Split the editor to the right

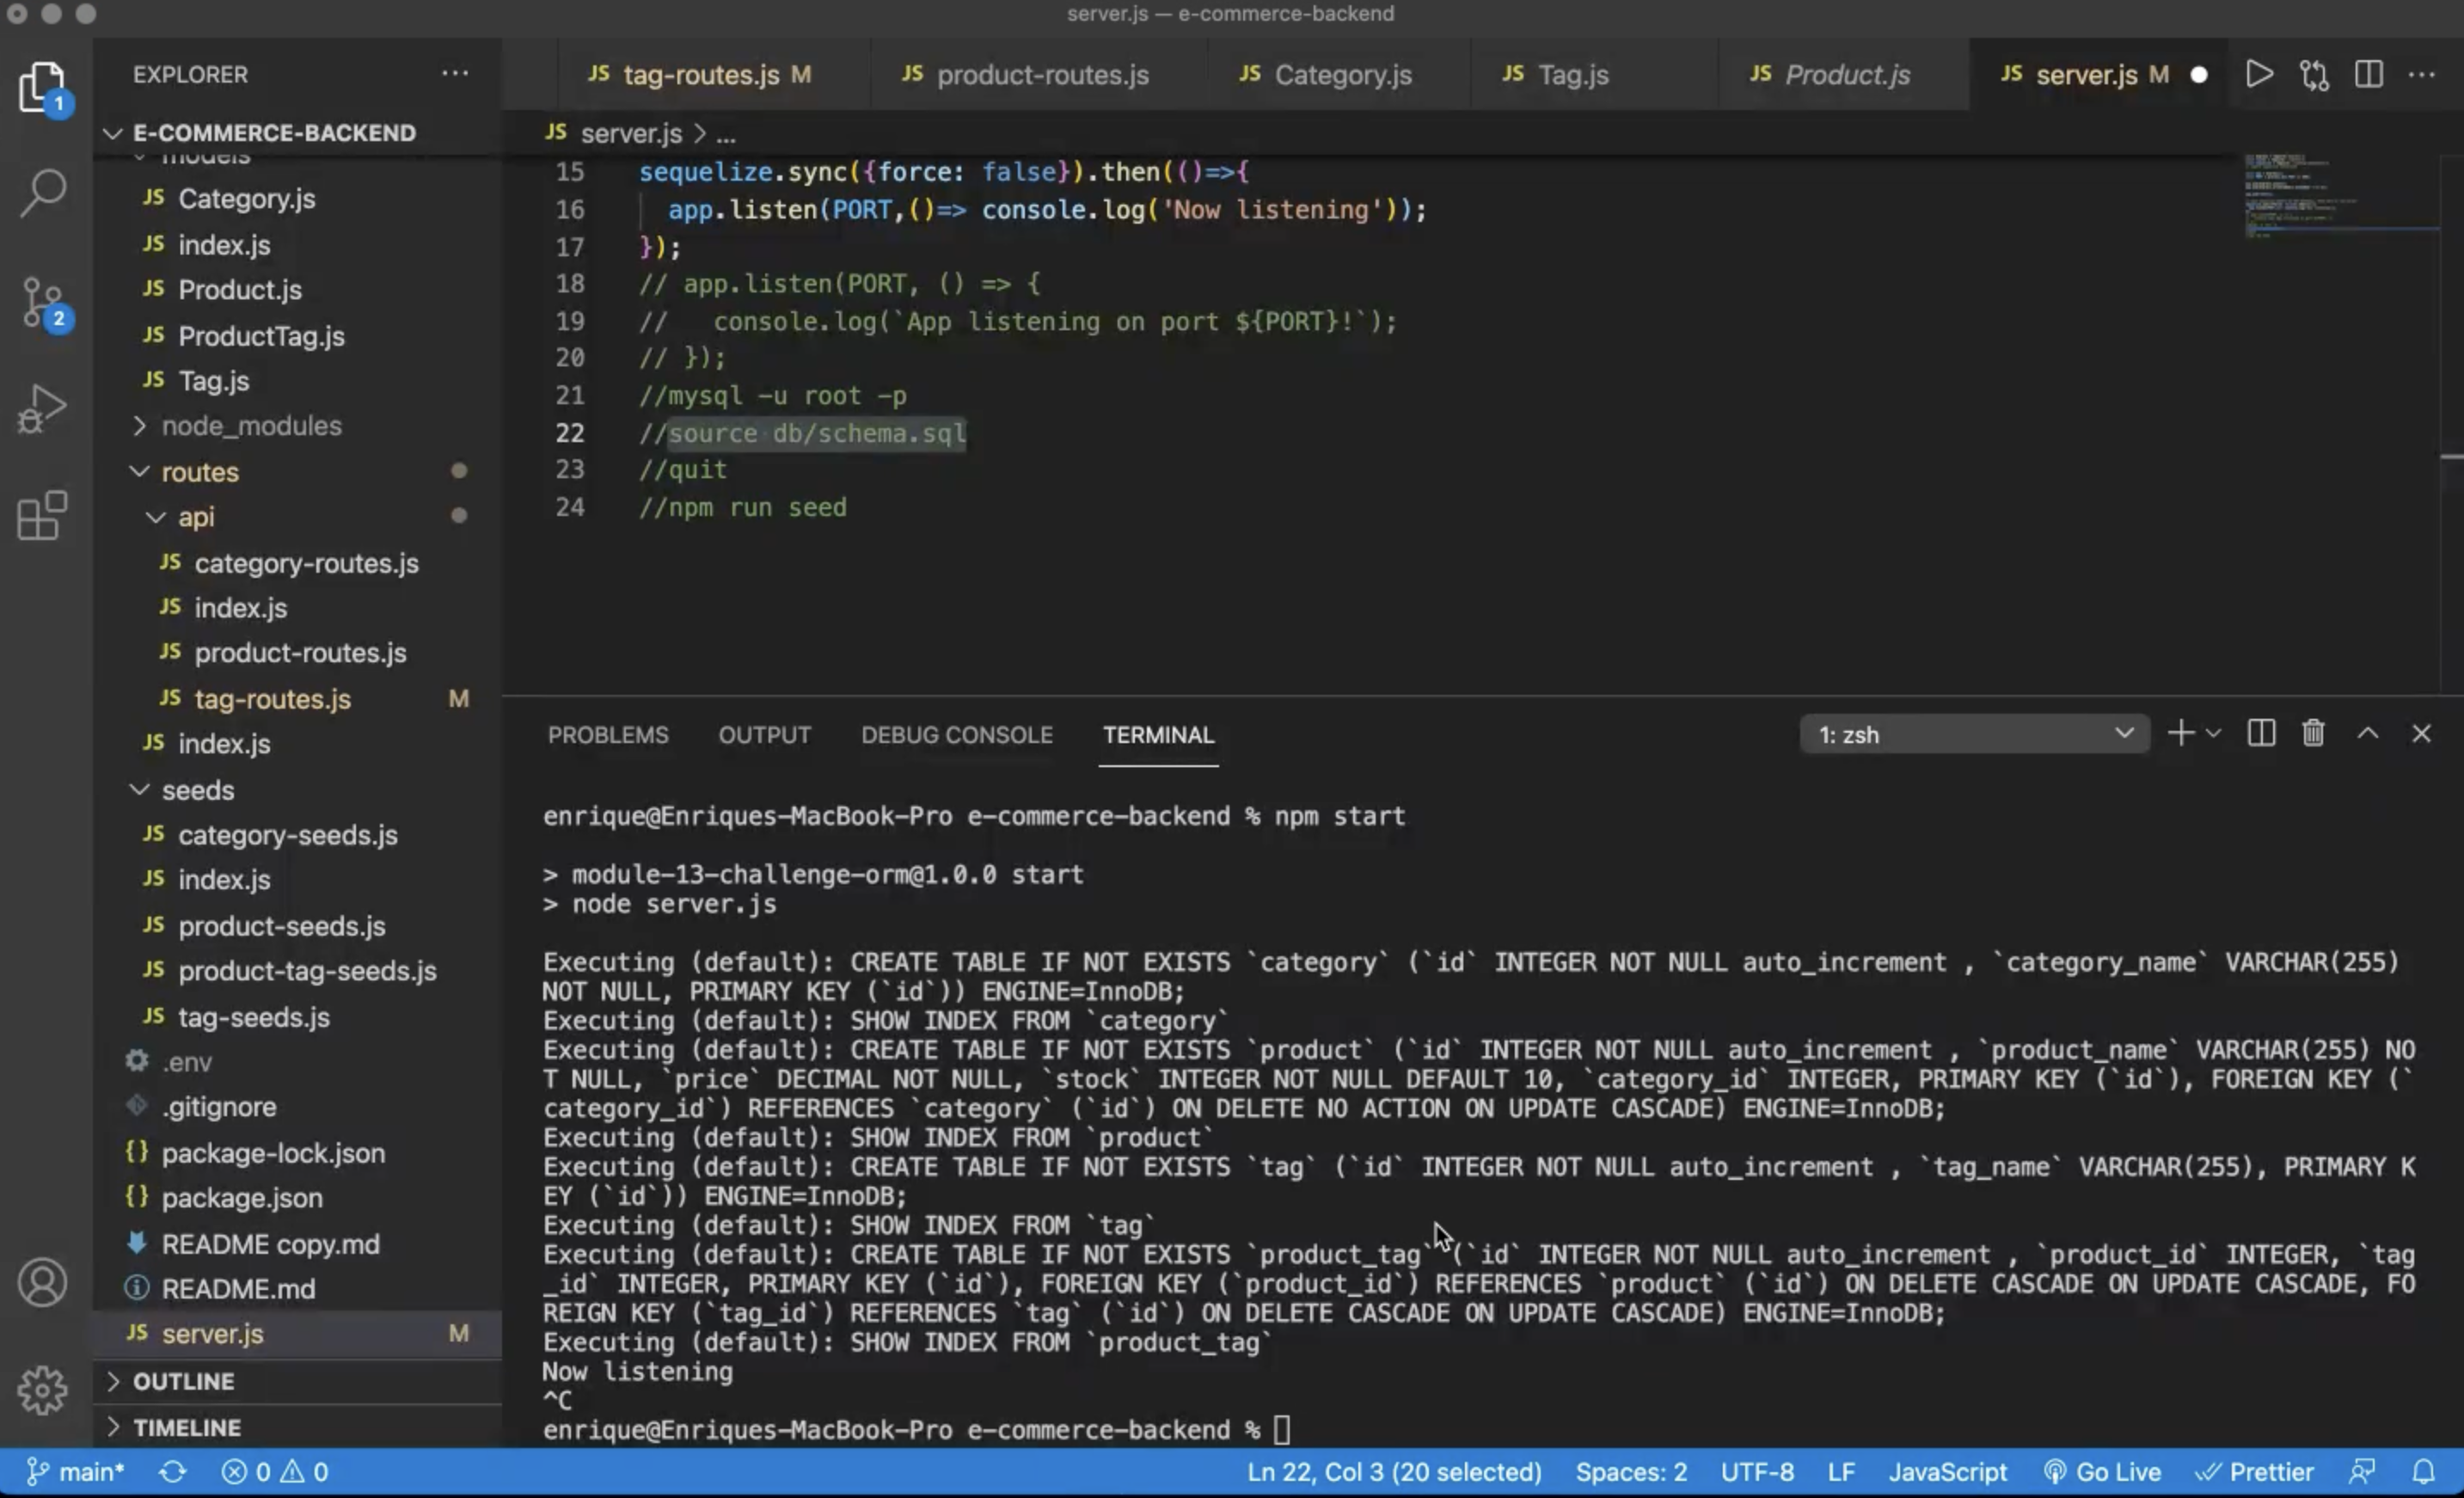(2368, 75)
